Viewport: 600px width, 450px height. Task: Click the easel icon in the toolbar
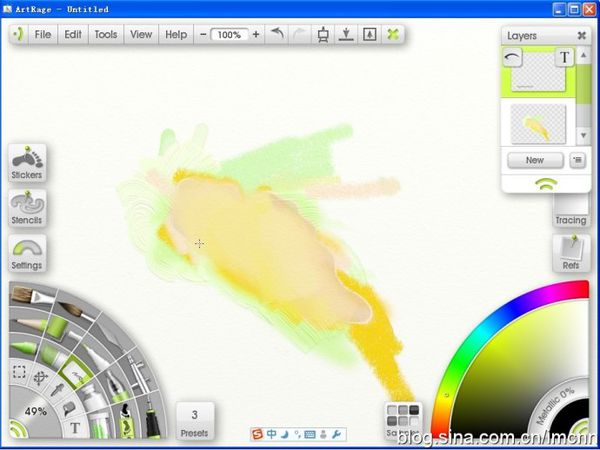click(x=323, y=34)
